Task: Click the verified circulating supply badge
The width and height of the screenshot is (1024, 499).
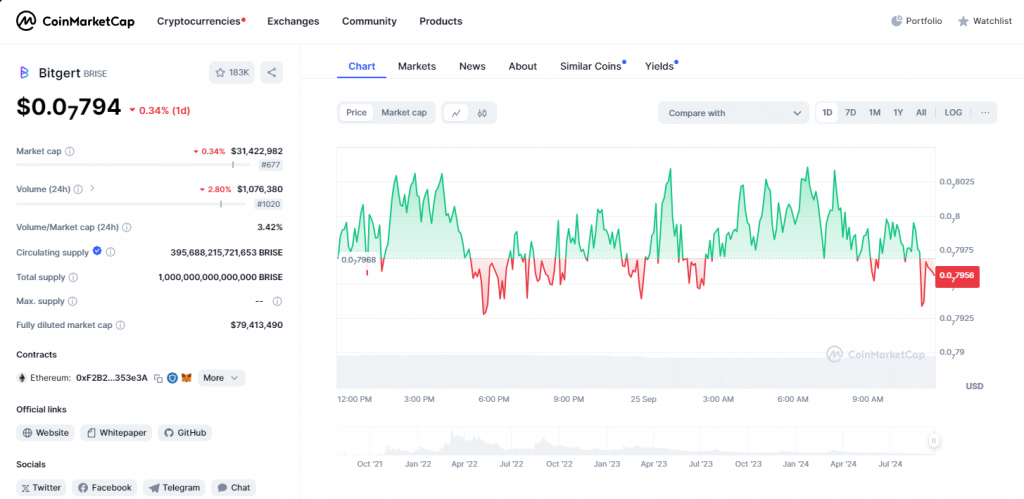Action: (97, 251)
